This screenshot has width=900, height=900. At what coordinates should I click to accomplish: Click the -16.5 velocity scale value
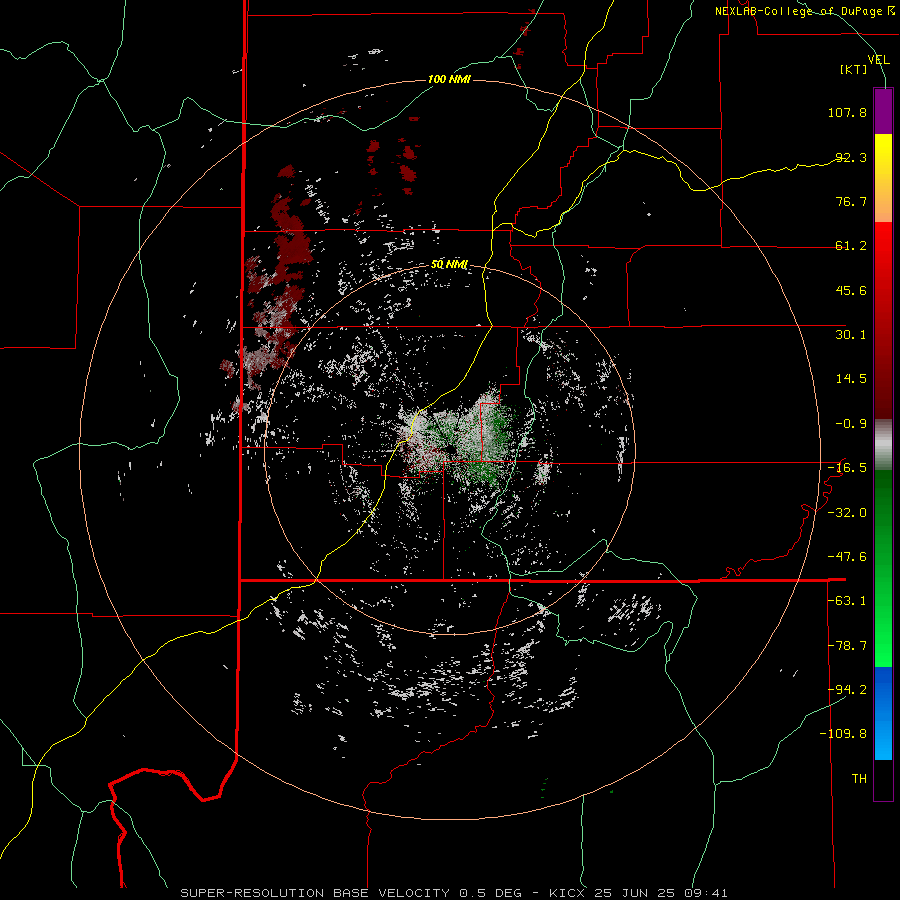847,468
